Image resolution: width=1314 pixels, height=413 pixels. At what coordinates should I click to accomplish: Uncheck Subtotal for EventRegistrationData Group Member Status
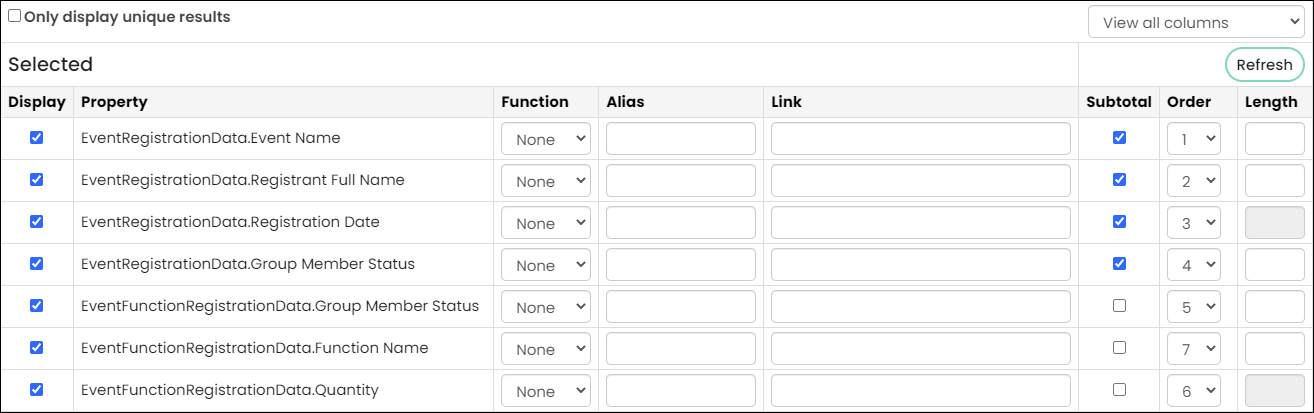(x=1119, y=264)
